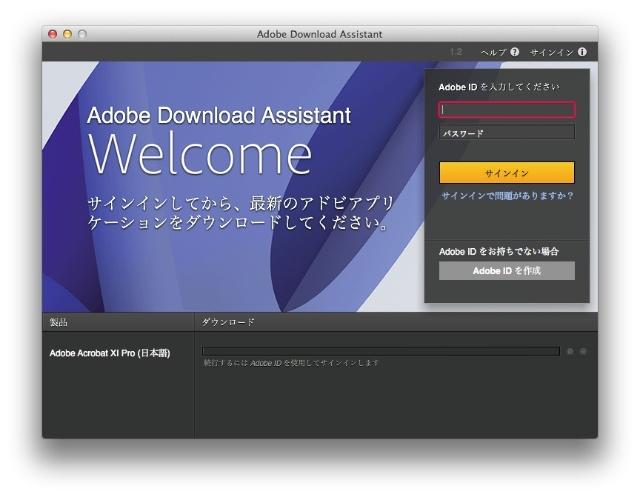Select the サインイン text item in top bar
The height and width of the screenshot is (497, 640).
(551, 52)
